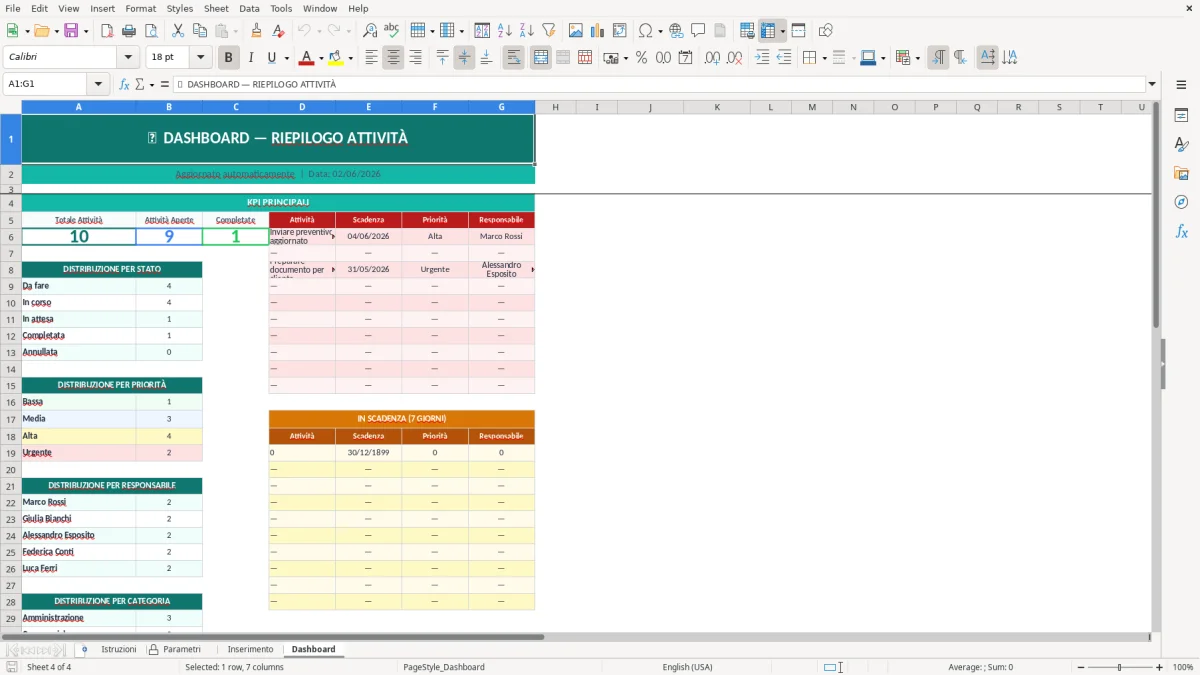This screenshot has width=1200, height=675.
Task: Apply the red font color swatch
Action: [x=306, y=58]
